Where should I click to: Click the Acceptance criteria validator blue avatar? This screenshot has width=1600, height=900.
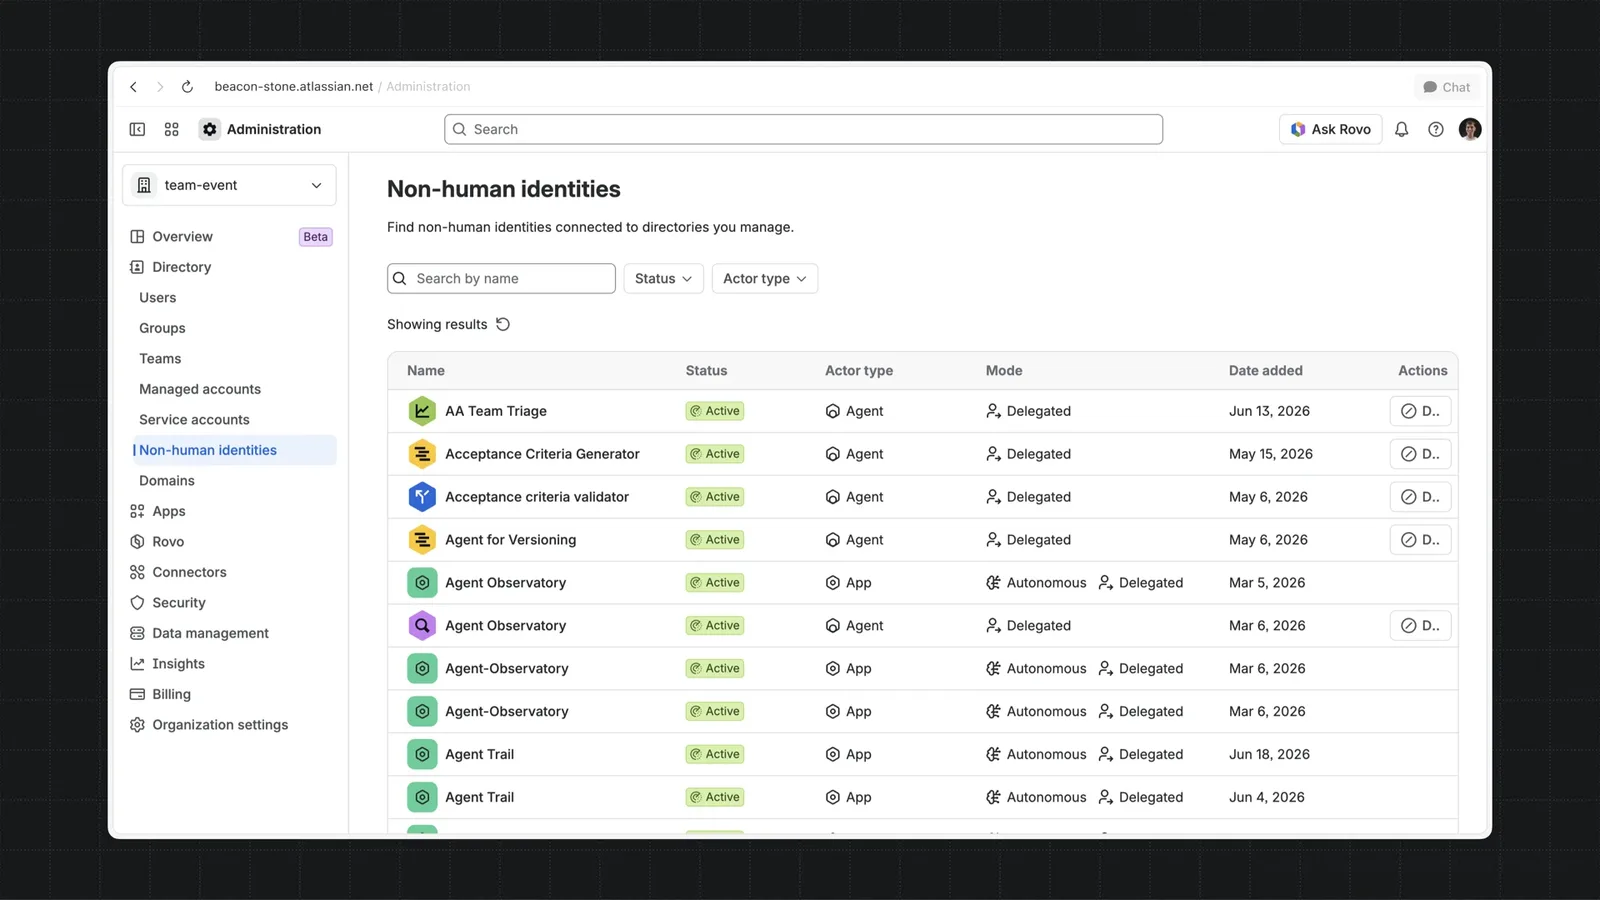click(x=422, y=497)
